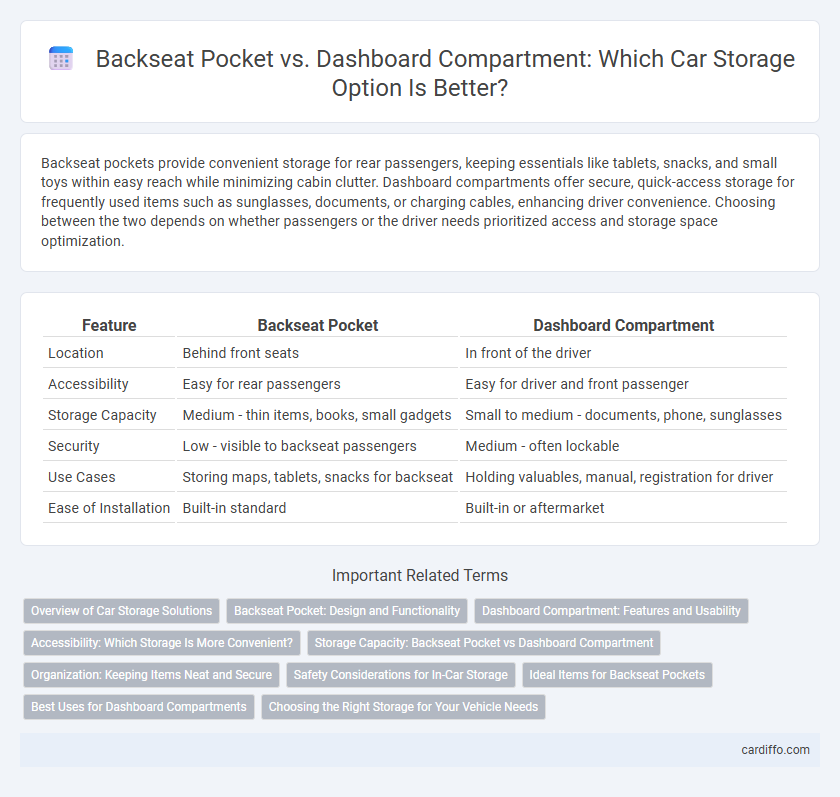Click the Dashboard Compartment column header

coord(624,325)
